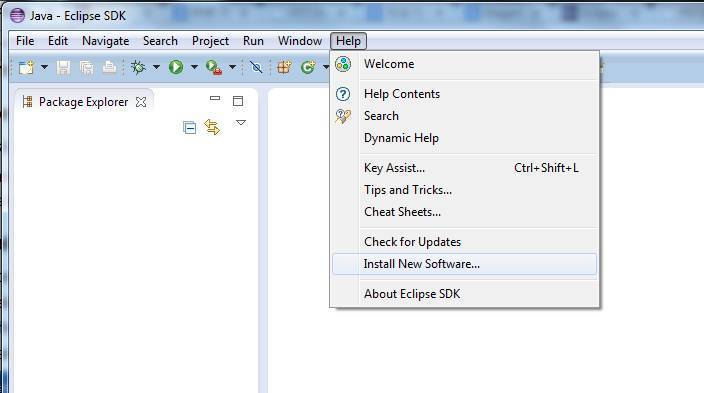Choose Search in the Help menu
This screenshot has height=393, width=704.
(465, 116)
